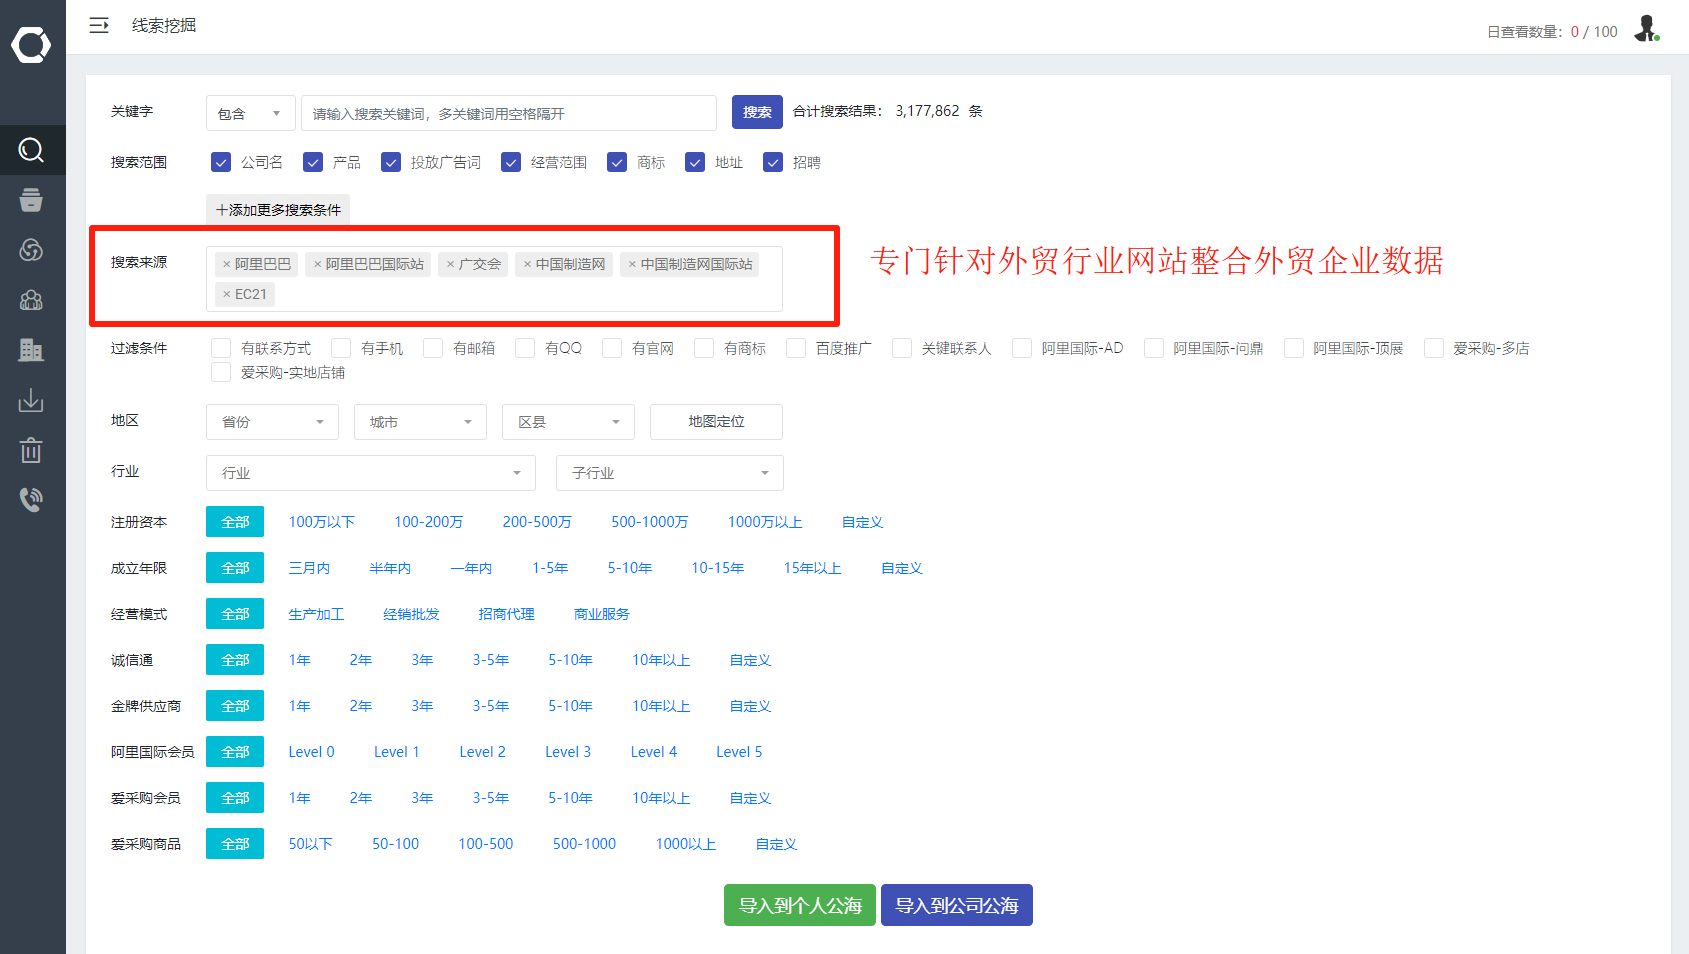Image resolution: width=1689 pixels, height=954 pixels.
Task: Click 自定义 in 注册资本 row
Action: (x=862, y=522)
